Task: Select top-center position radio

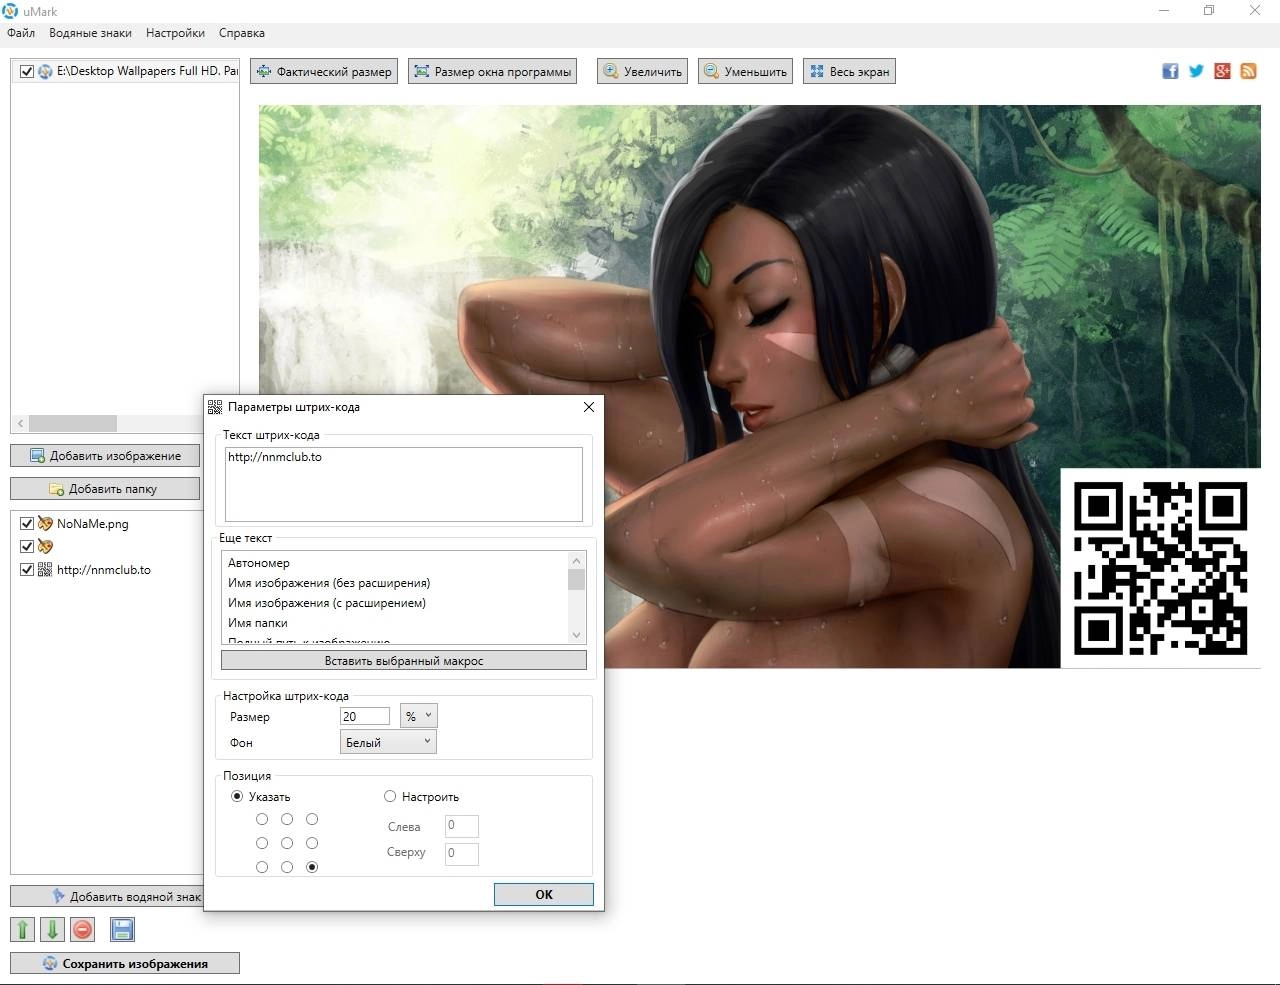Action: [x=287, y=819]
